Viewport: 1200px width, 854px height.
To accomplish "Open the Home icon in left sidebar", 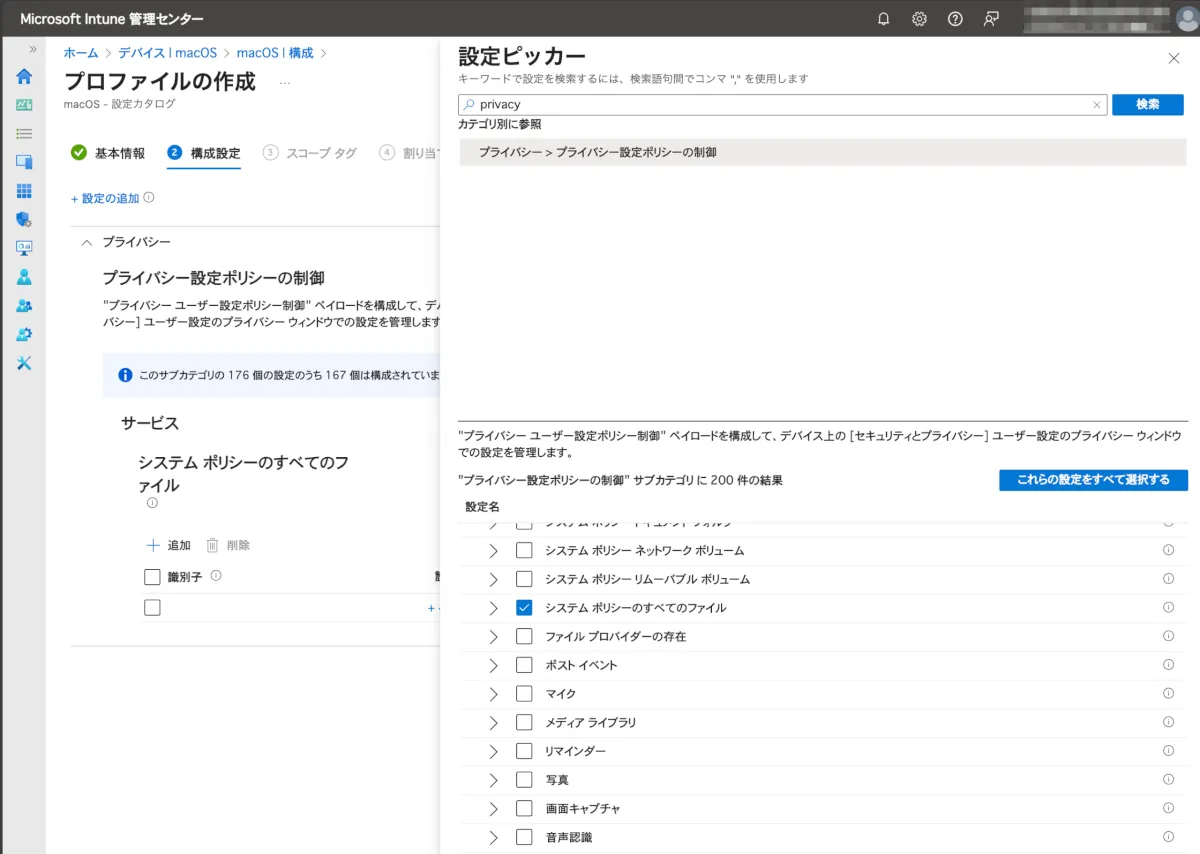I will tap(24, 77).
